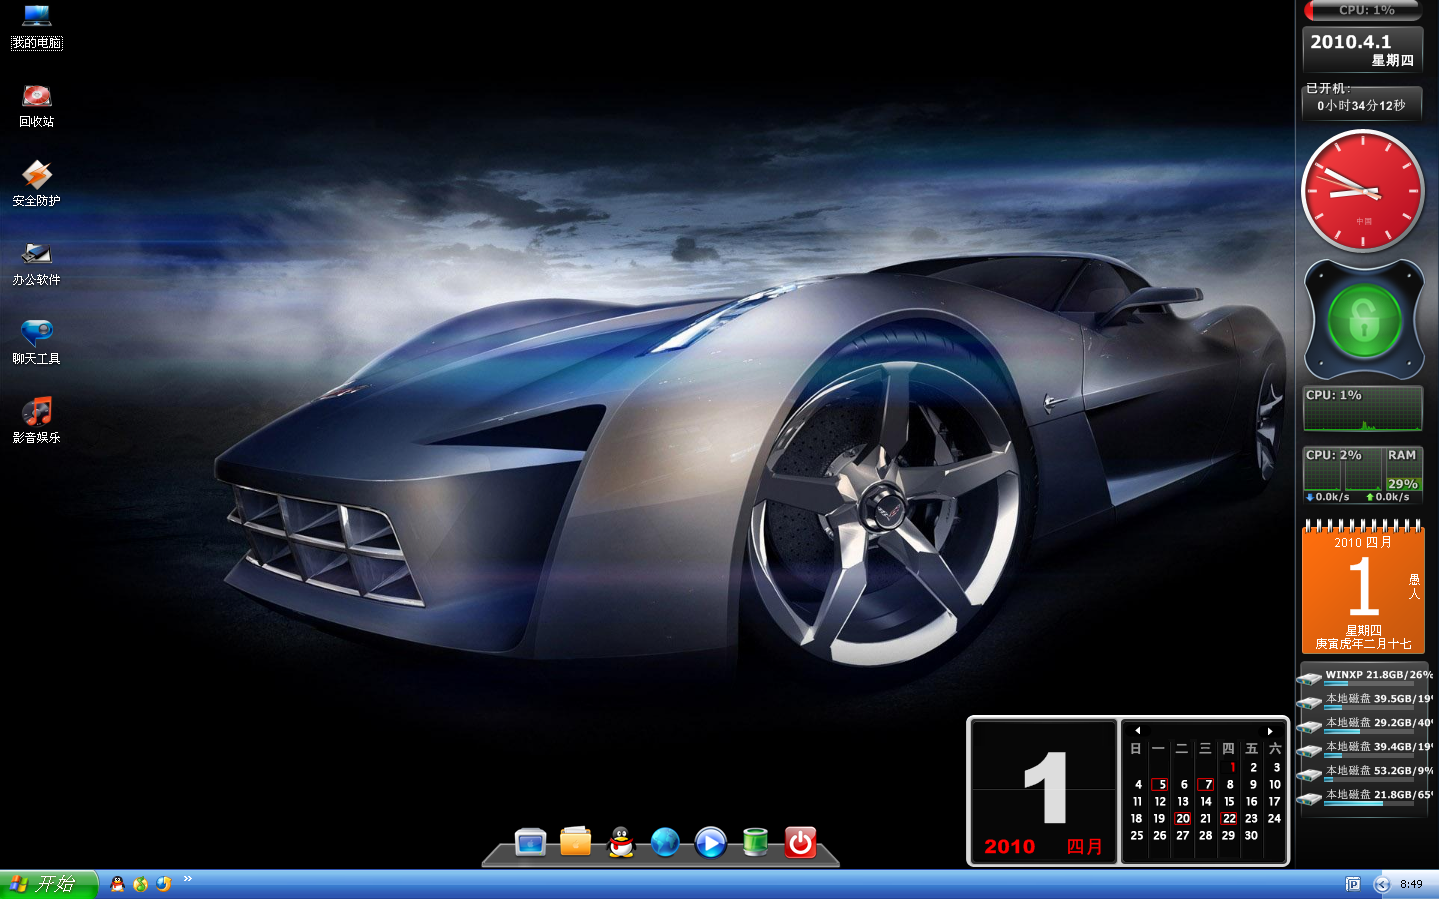The image size is (1439, 899).
Task: Go to previous month in calendar widget
Action: click(1138, 731)
